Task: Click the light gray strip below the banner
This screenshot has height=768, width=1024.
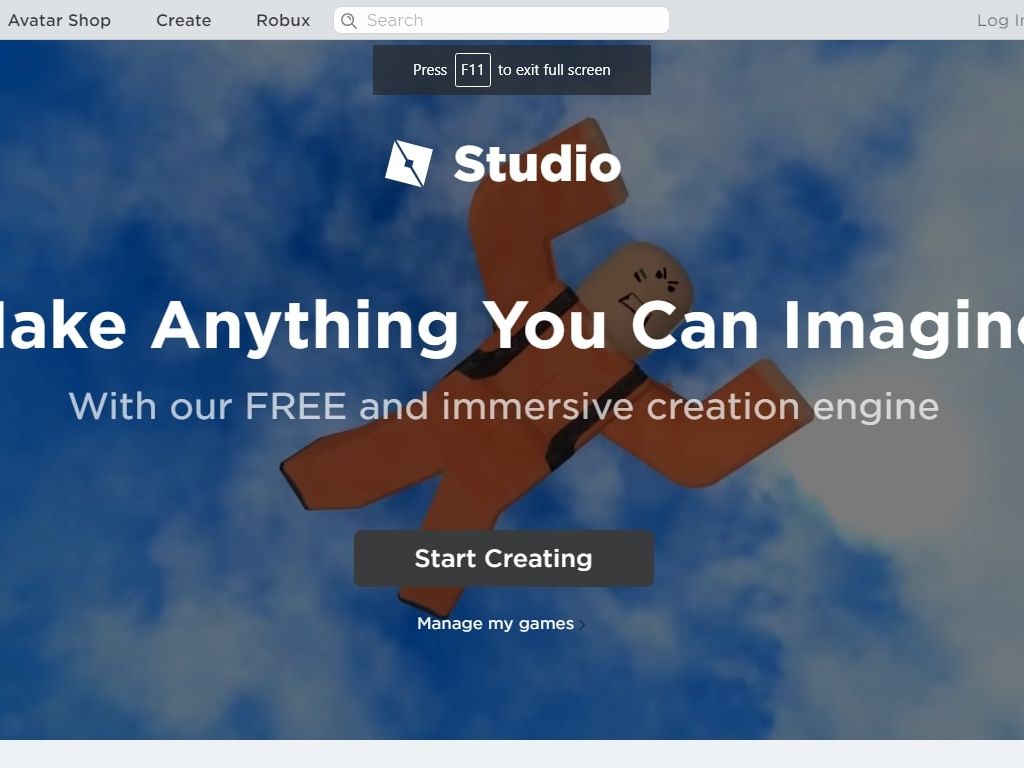Action: tap(512, 754)
